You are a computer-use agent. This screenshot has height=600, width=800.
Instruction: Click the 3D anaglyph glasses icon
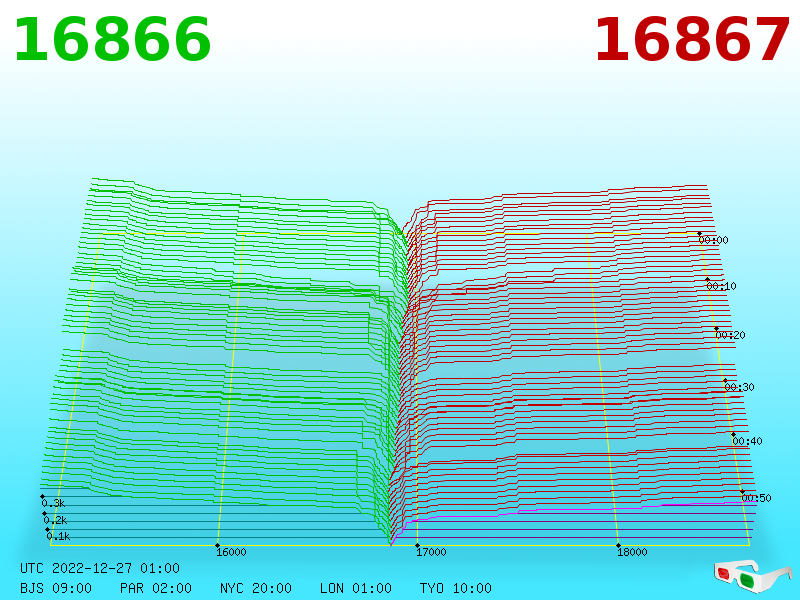click(753, 576)
